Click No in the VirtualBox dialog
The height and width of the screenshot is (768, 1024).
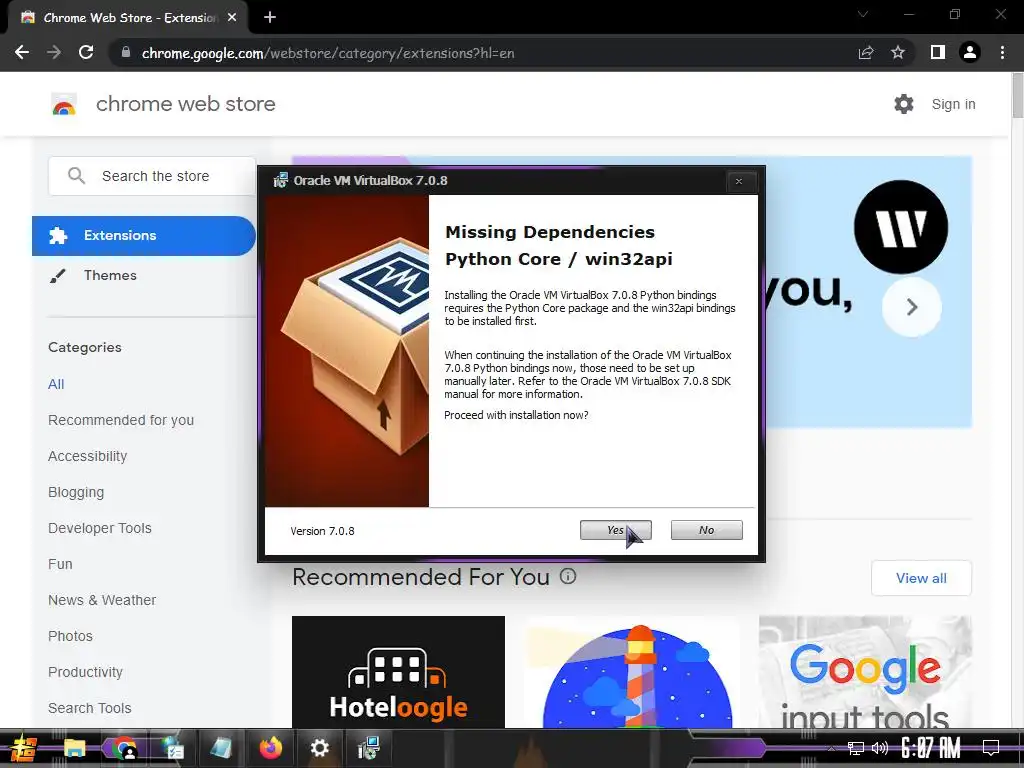coord(707,530)
